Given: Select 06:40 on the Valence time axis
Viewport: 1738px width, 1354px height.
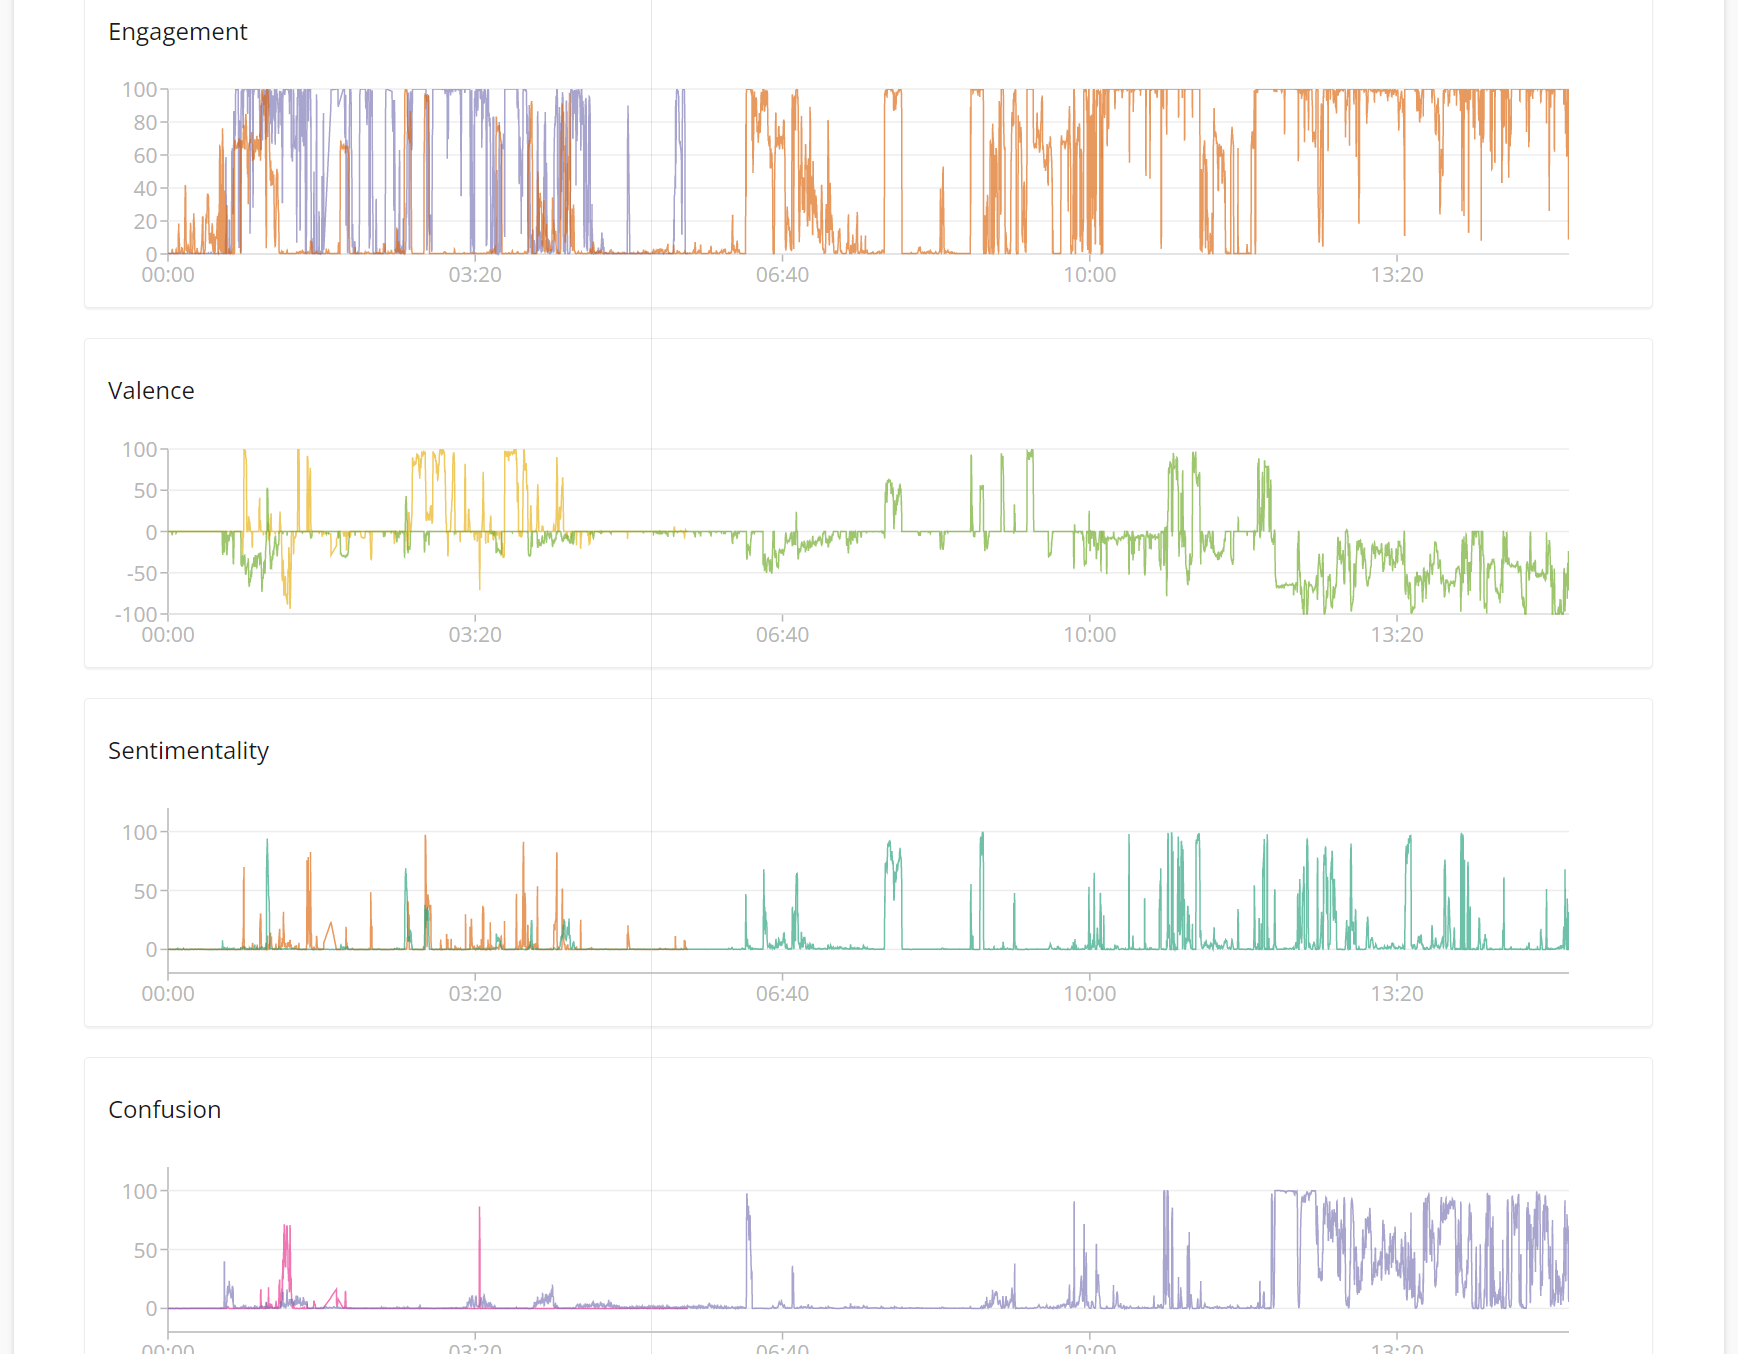Looking at the screenshot, I should tap(782, 635).
